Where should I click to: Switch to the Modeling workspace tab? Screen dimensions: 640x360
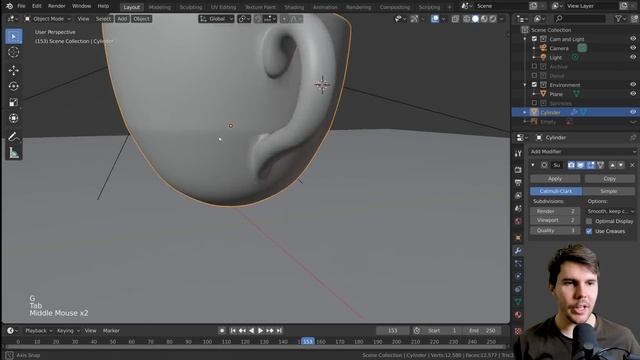(x=160, y=7)
